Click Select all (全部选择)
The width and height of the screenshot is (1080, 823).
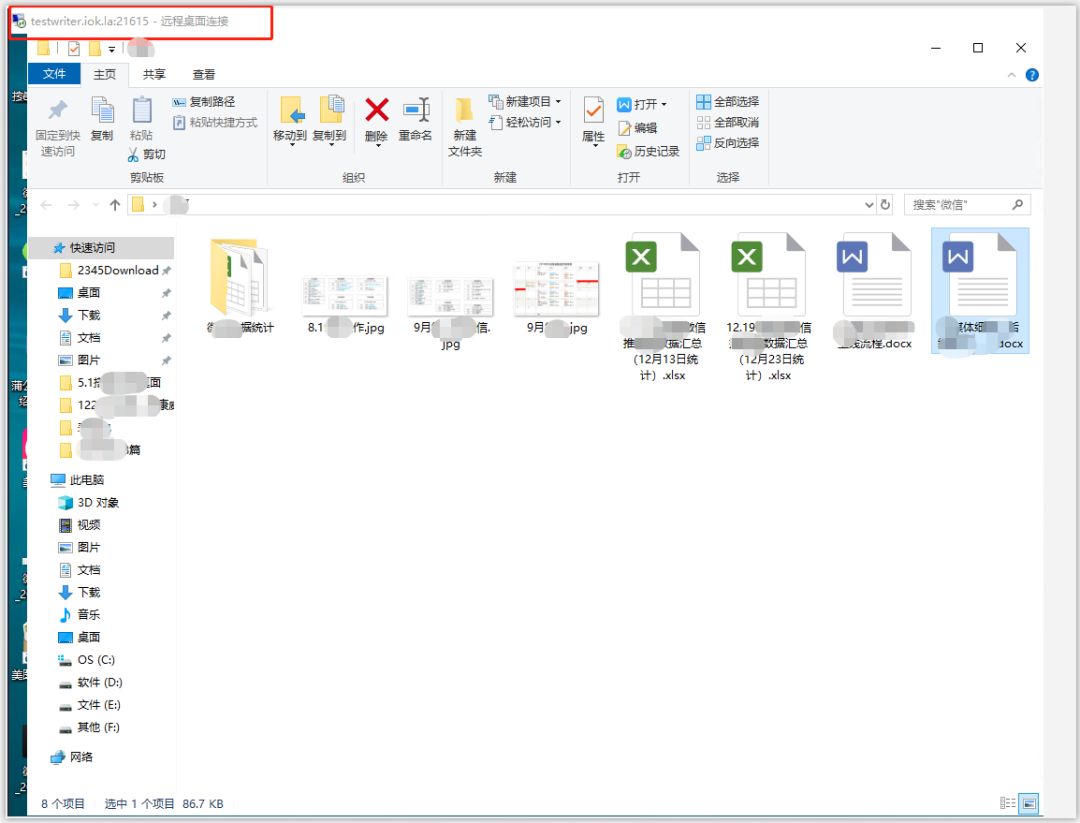727,102
